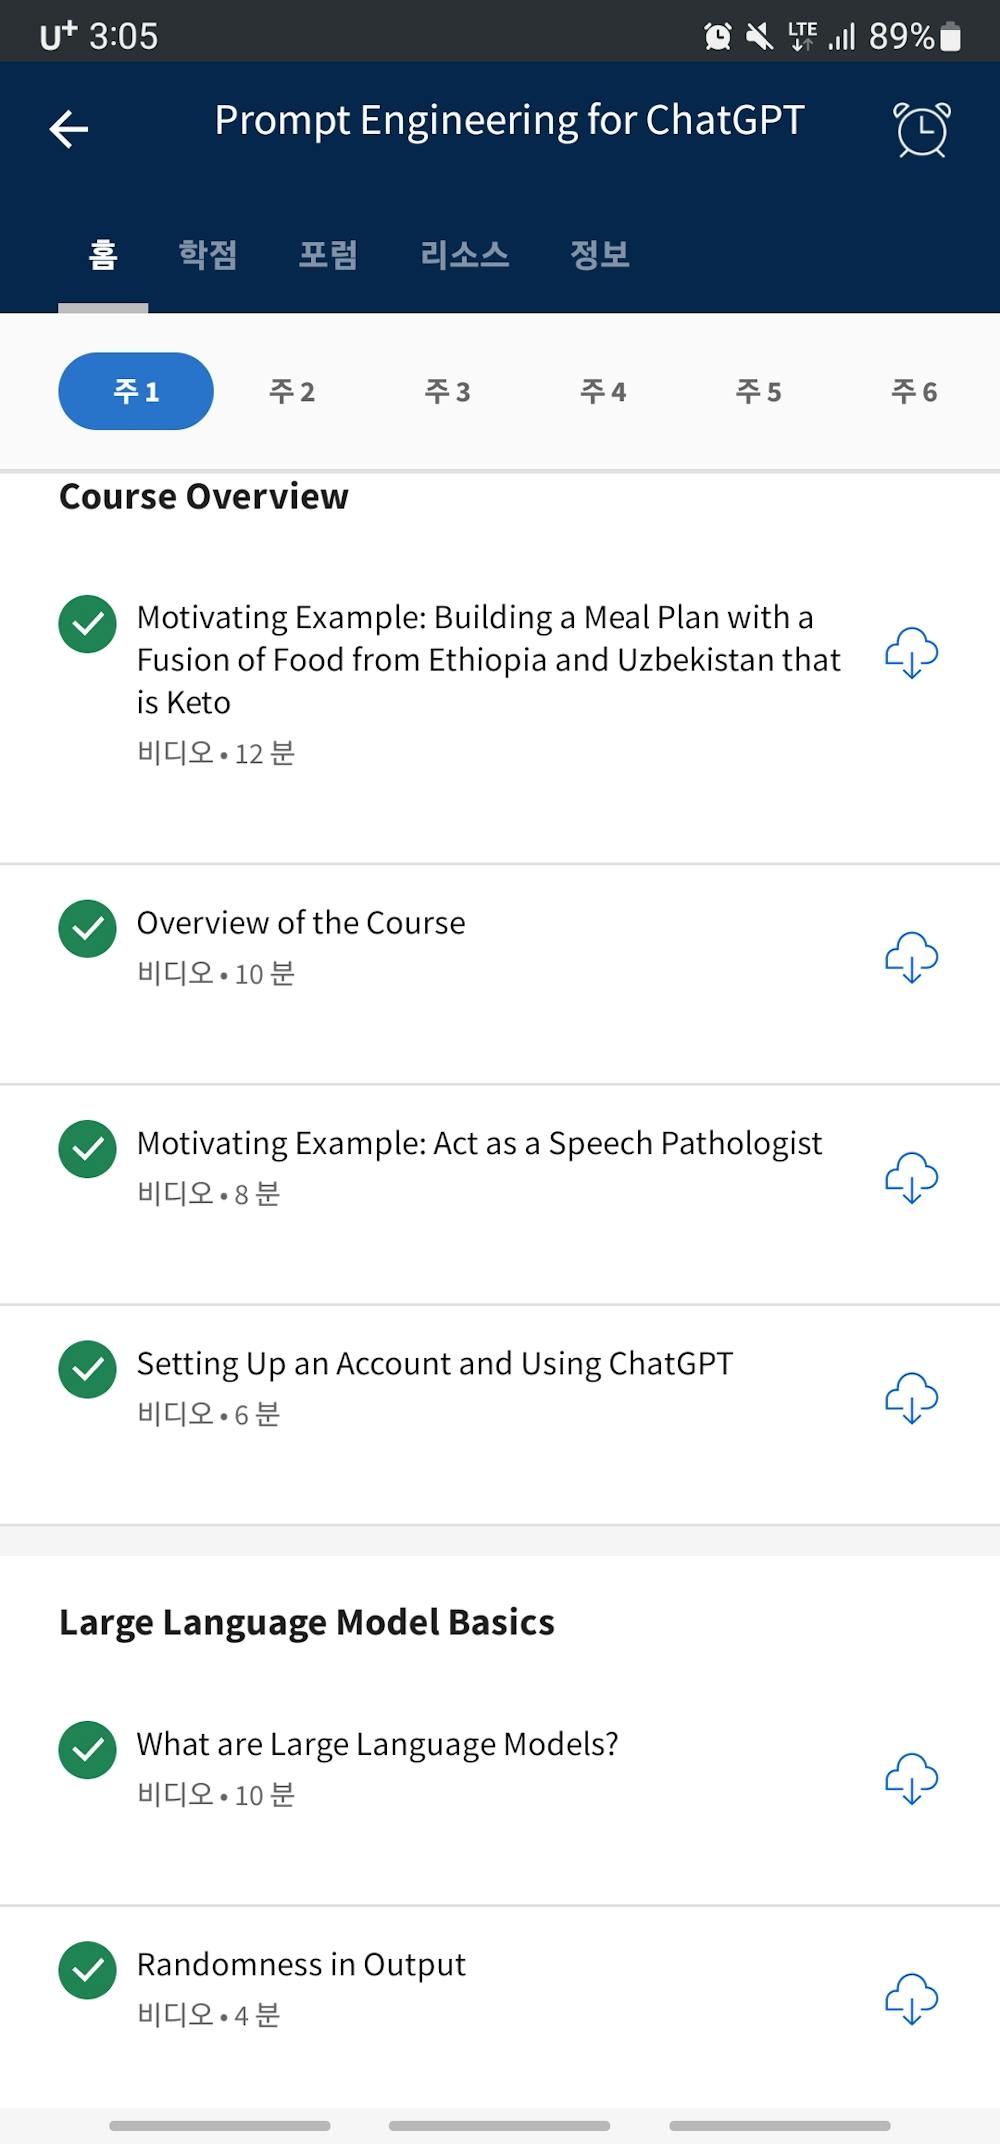Download the Ethiopia Uzbekistan Meal Plan video
The height and width of the screenshot is (2144, 1000).
coord(911,653)
